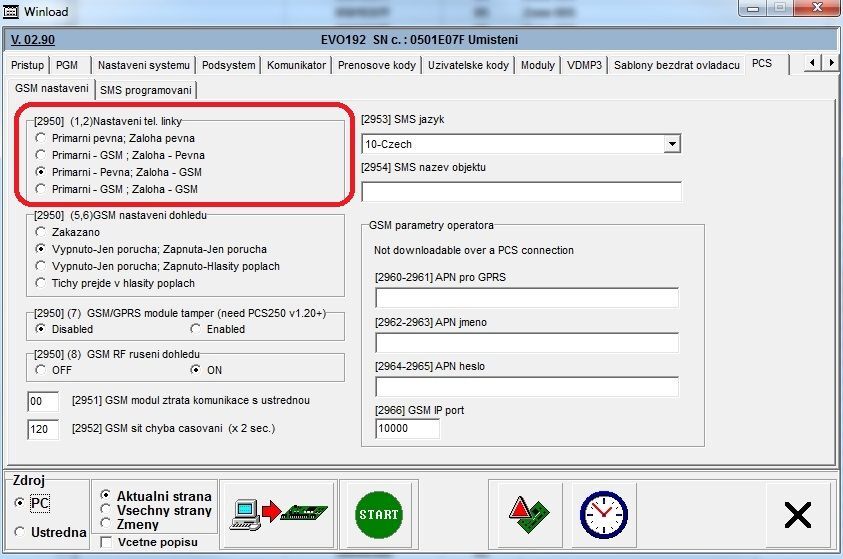The height and width of the screenshot is (559, 843).
Task: Open the Uzivatelske kody tab
Action: coord(469,65)
